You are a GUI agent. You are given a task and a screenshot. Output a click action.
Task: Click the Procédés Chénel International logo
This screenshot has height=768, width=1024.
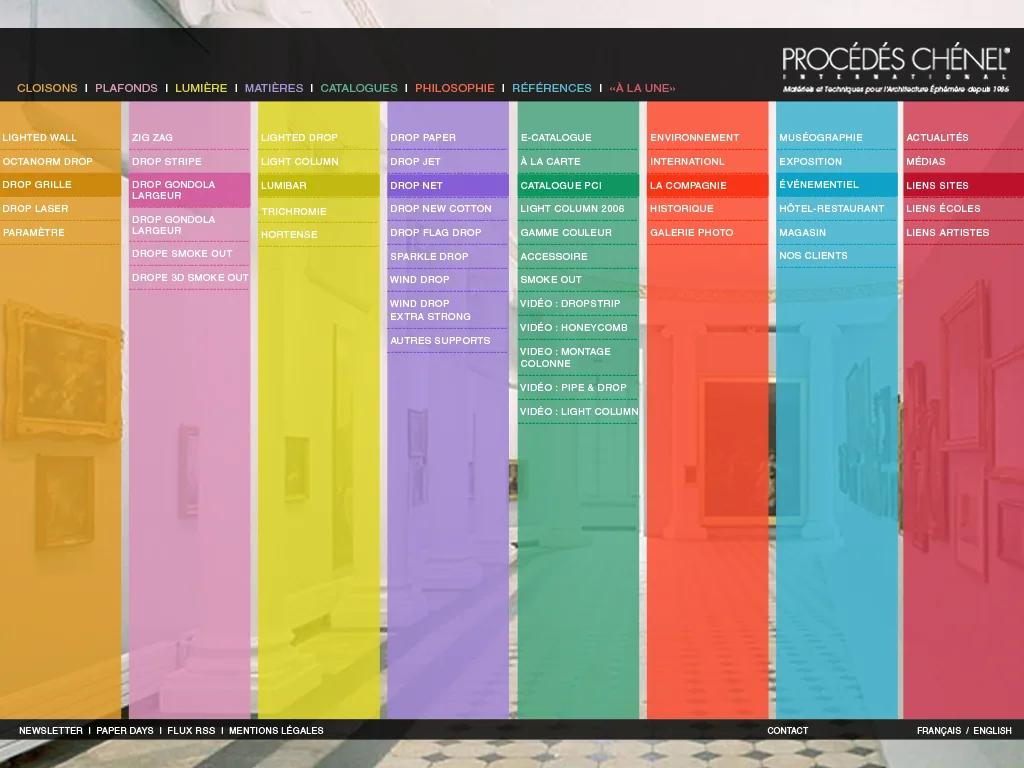click(895, 69)
